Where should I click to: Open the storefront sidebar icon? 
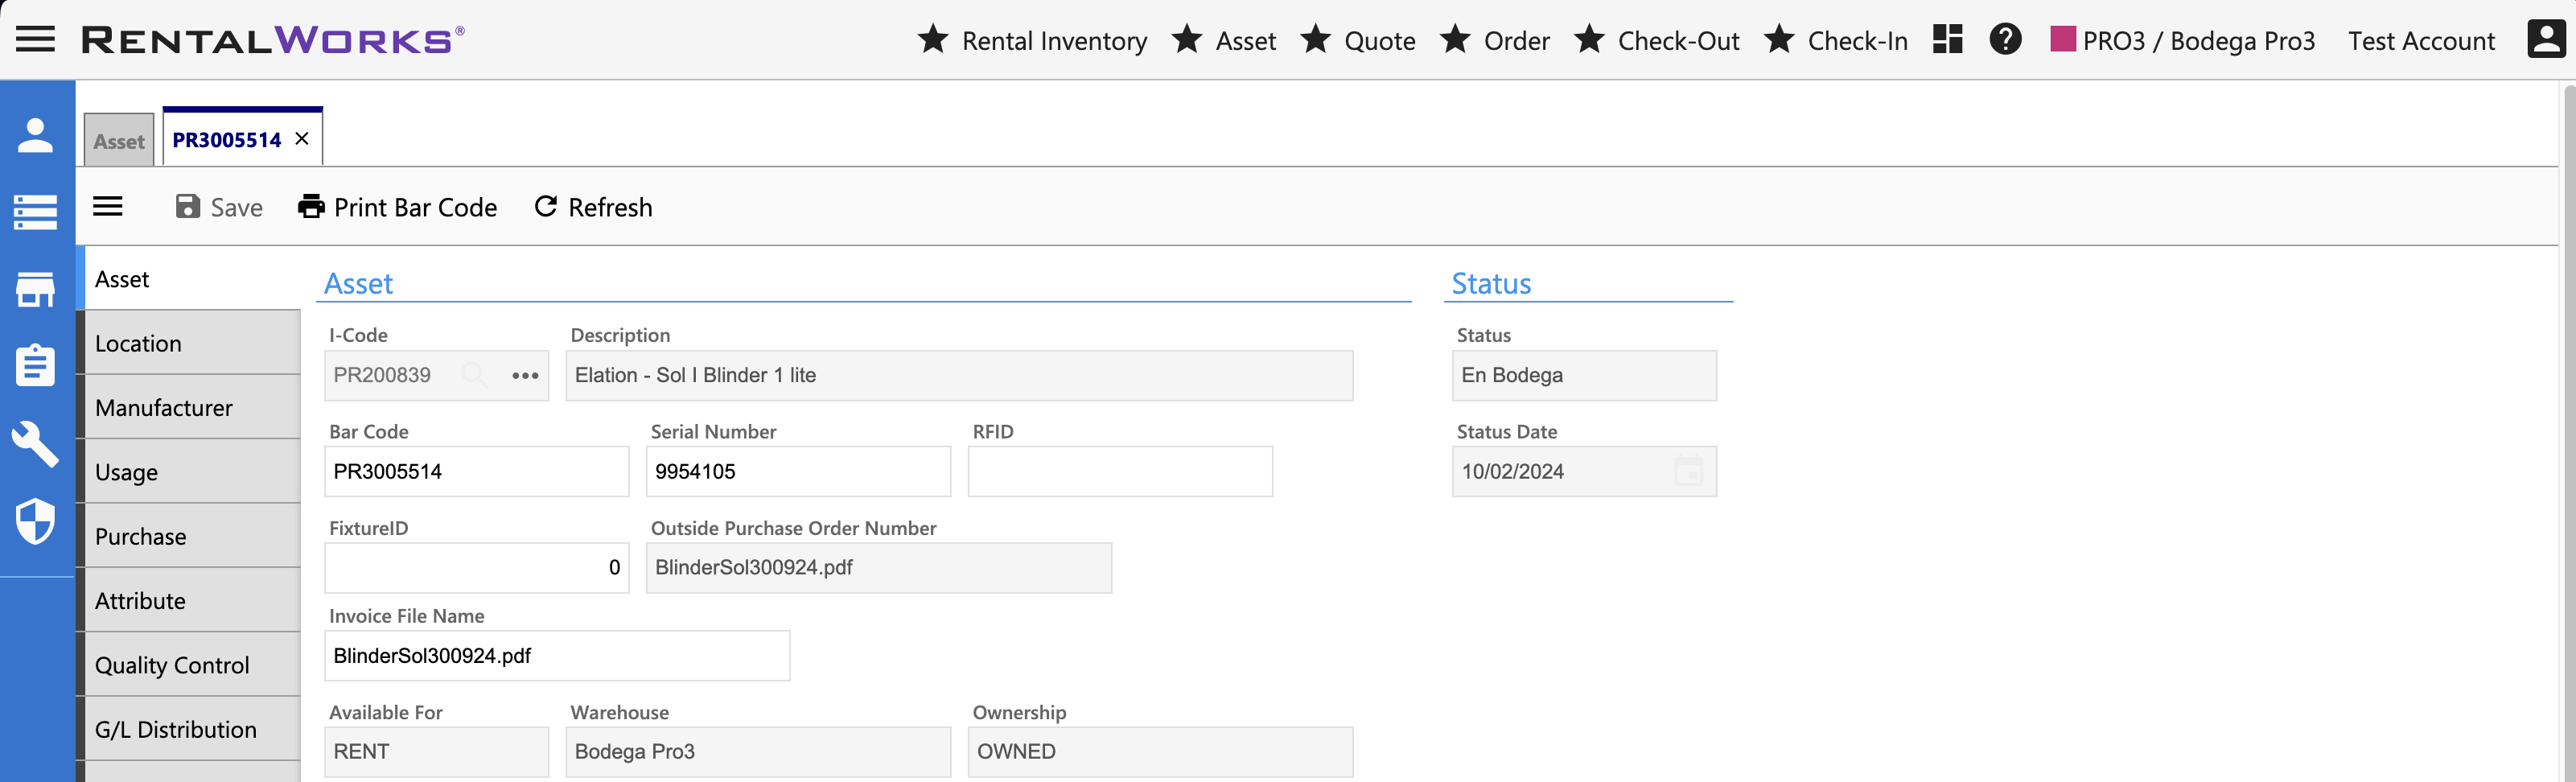pos(36,290)
